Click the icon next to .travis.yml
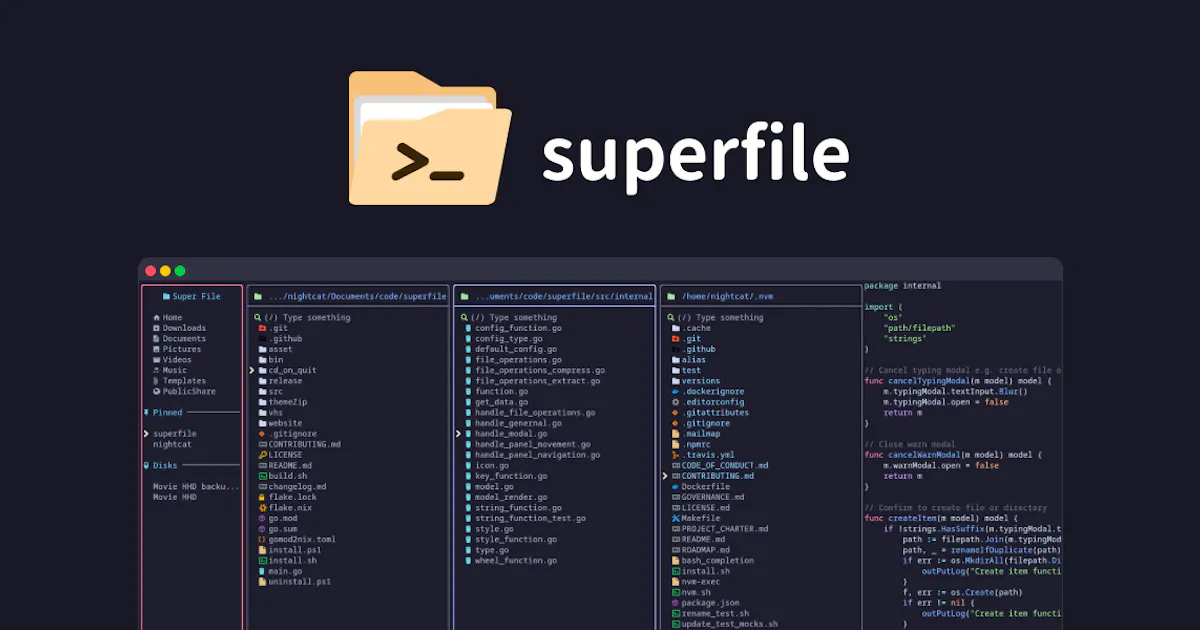Image resolution: width=1200 pixels, height=630 pixels. coord(676,455)
